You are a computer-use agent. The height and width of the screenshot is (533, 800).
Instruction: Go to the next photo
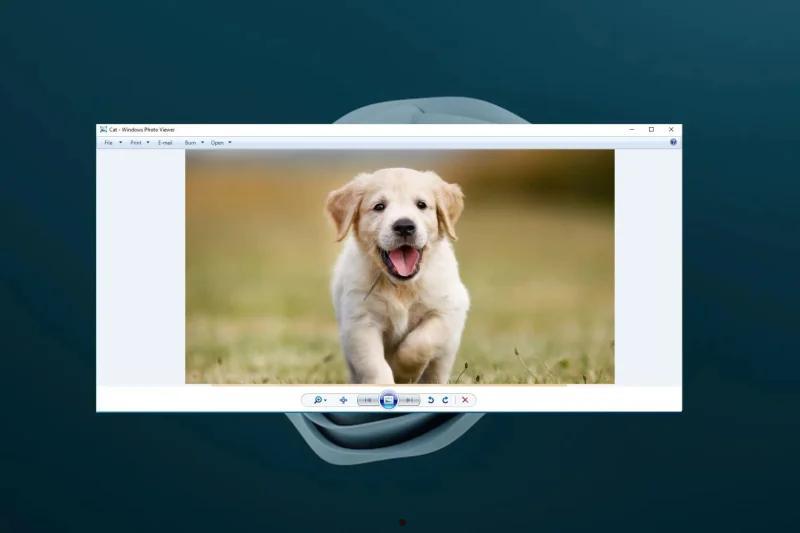[410, 400]
